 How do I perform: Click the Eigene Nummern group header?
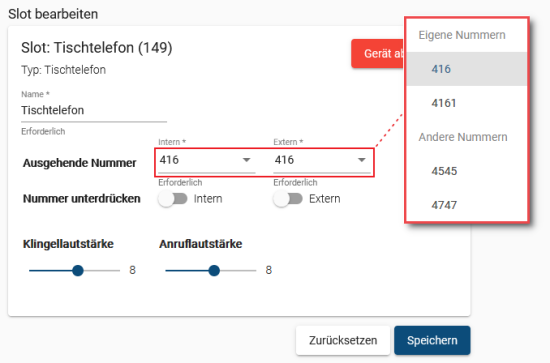click(462, 35)
